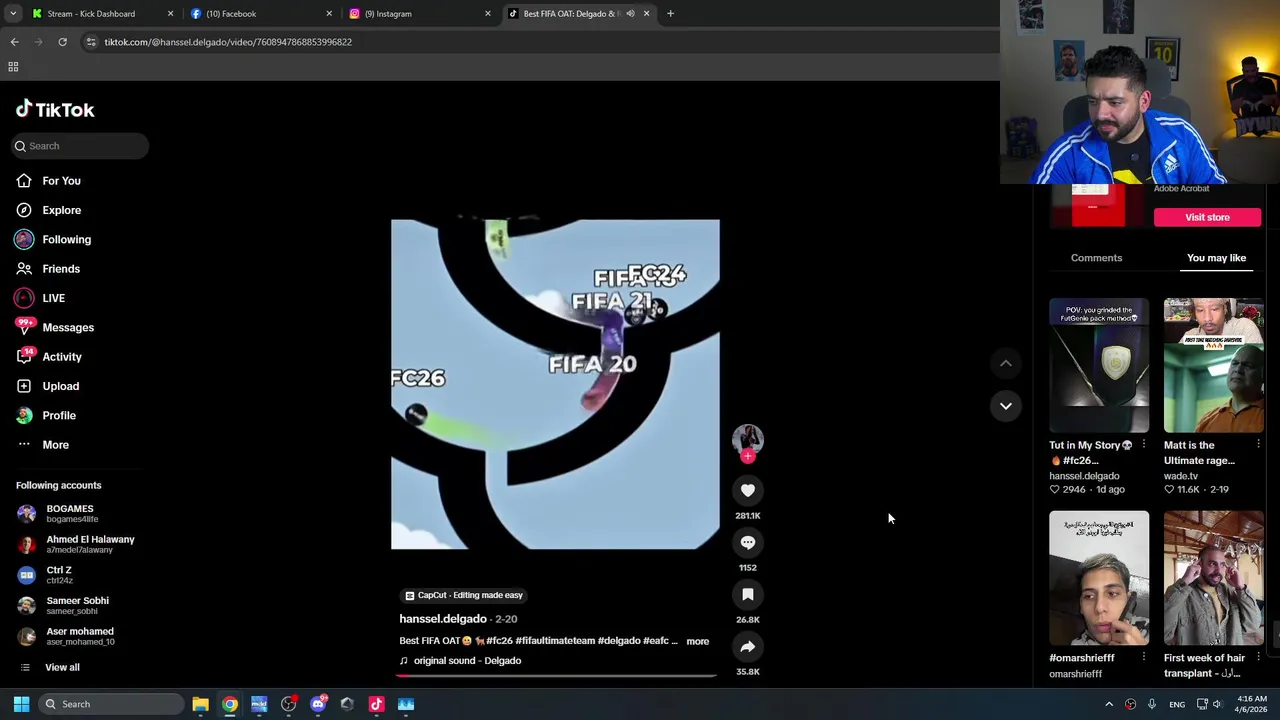Open hanssel.delgado creator profile link
1280x720 pixels.
click(x=443, y=619)
